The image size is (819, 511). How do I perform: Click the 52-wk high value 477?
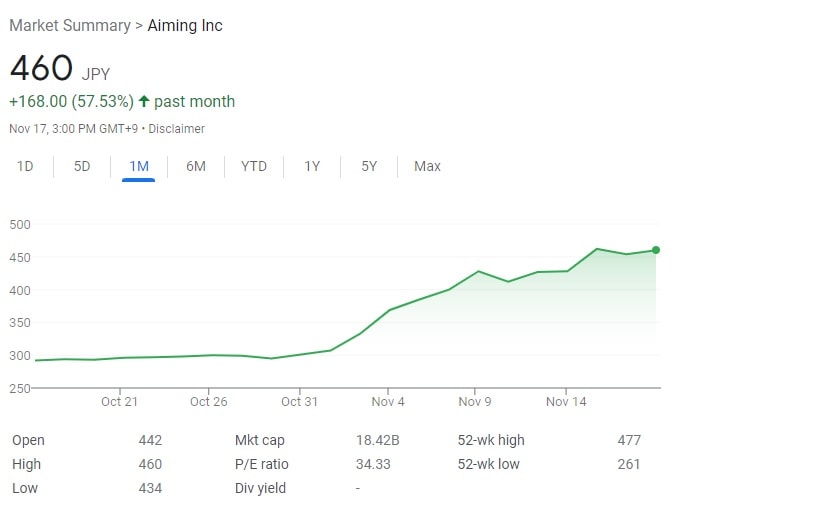(x=629, y=440)
